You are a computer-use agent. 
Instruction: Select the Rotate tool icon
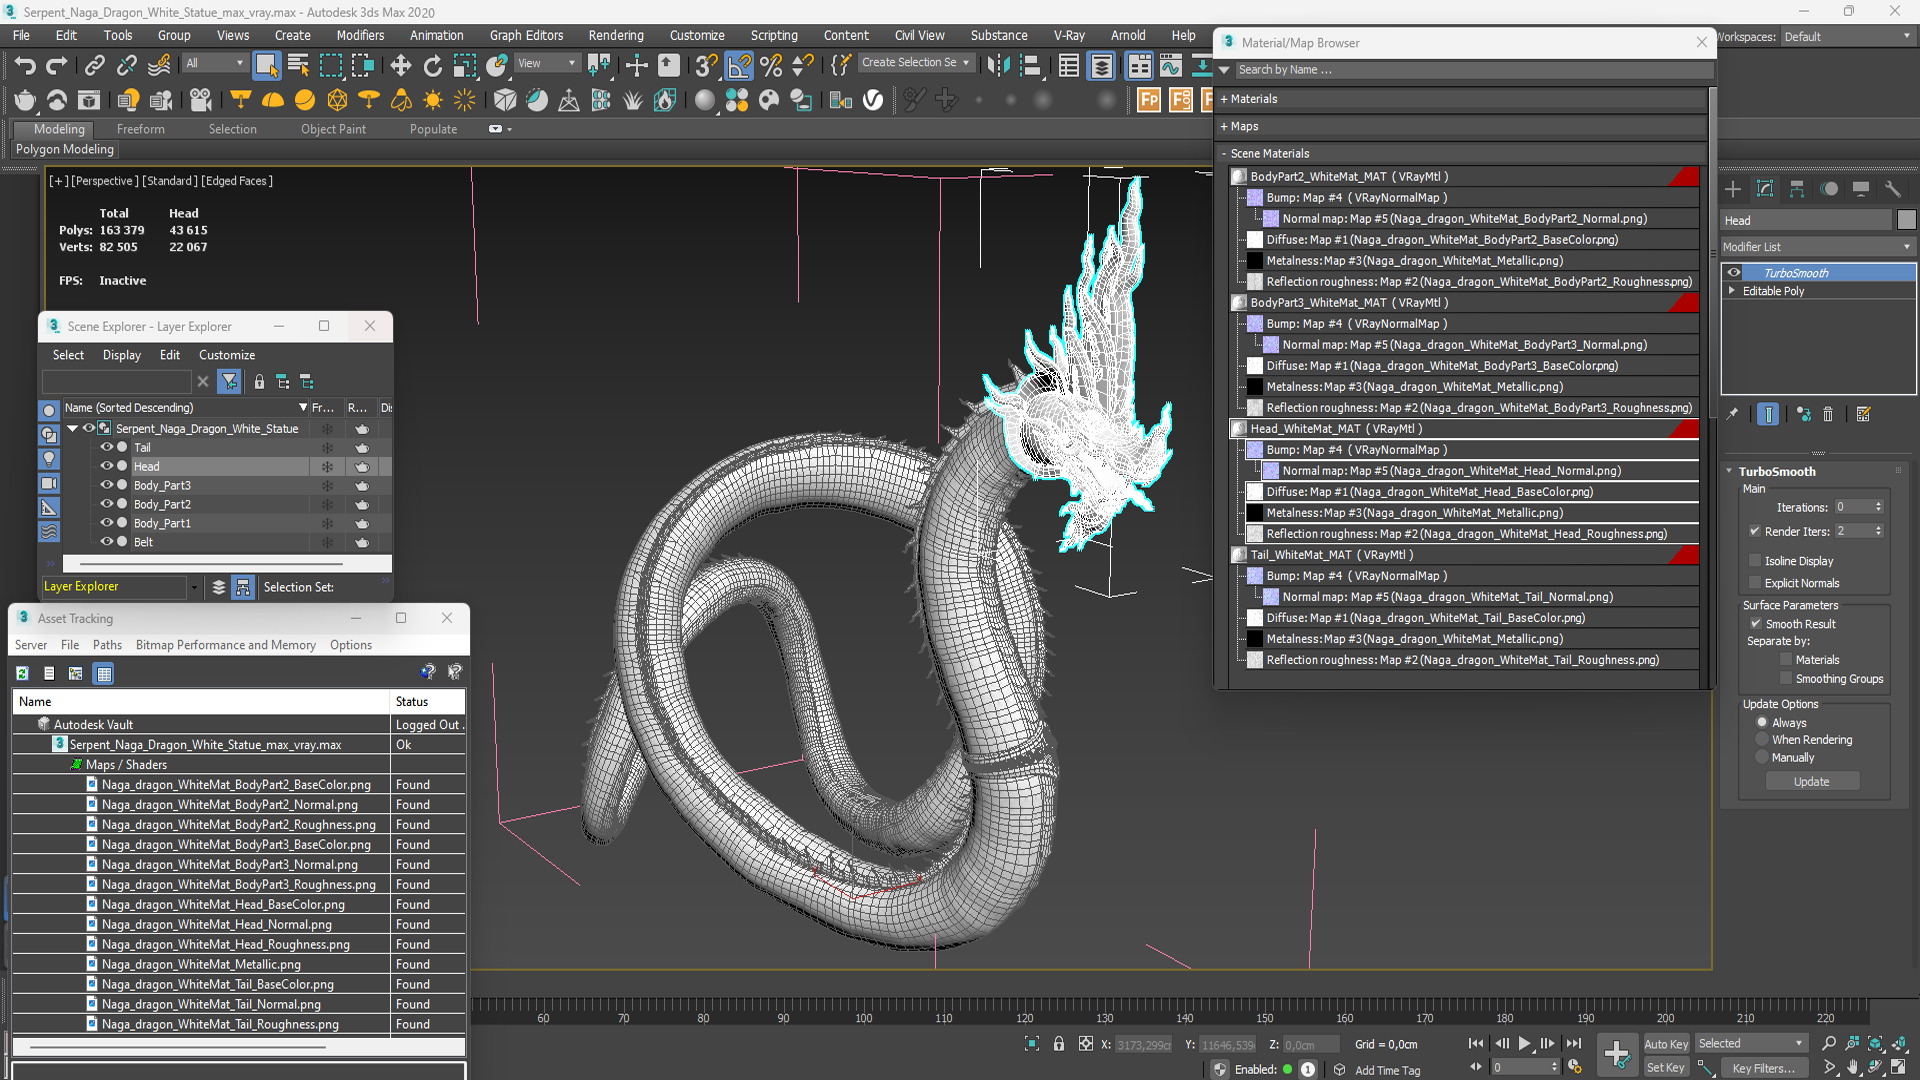(432, 66)
